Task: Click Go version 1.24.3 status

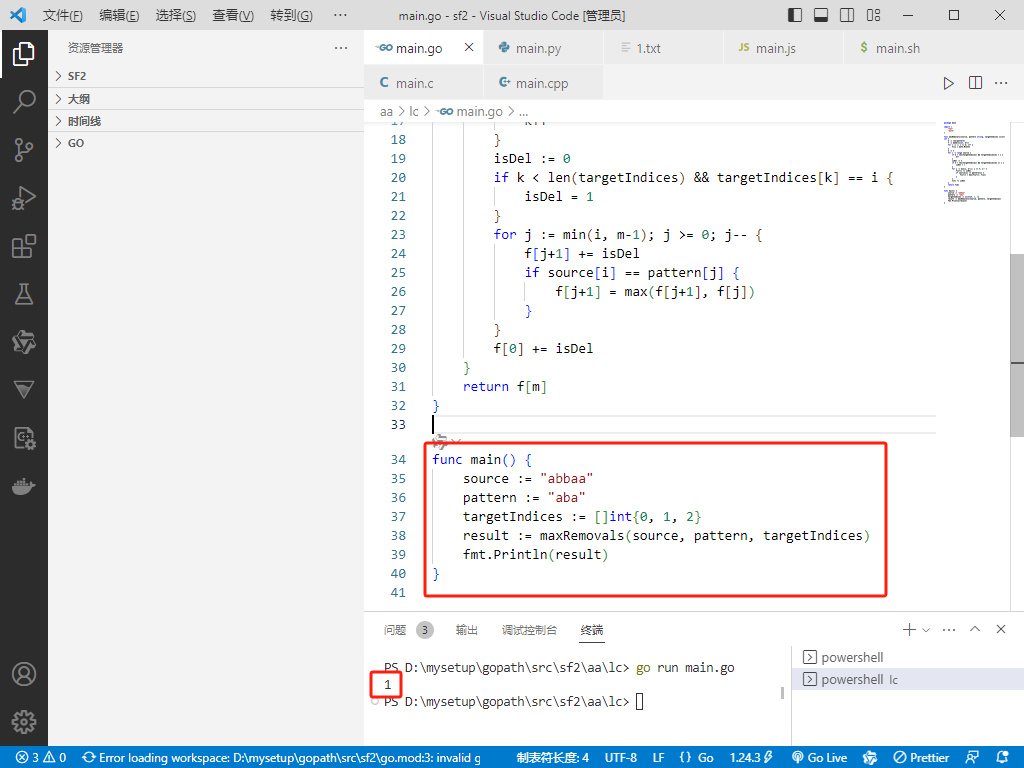Action: [x=751, y=758]
